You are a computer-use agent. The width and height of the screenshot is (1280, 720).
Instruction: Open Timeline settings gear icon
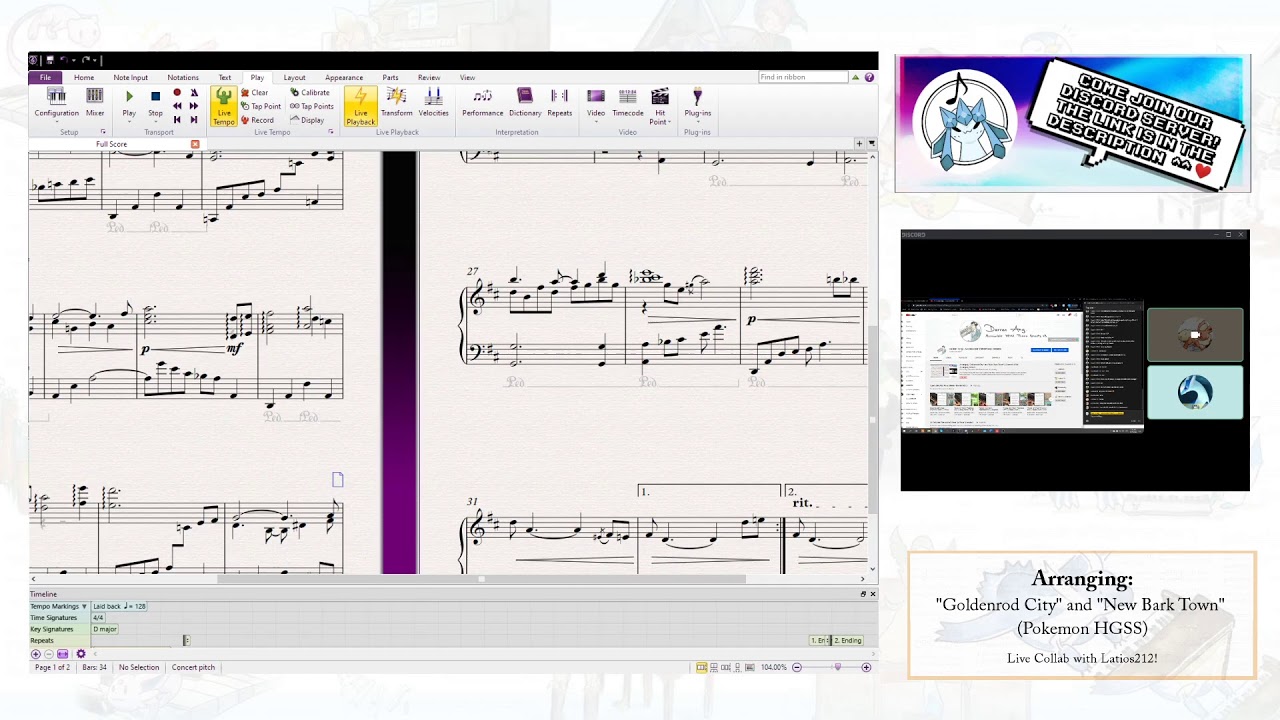[81, 654]
